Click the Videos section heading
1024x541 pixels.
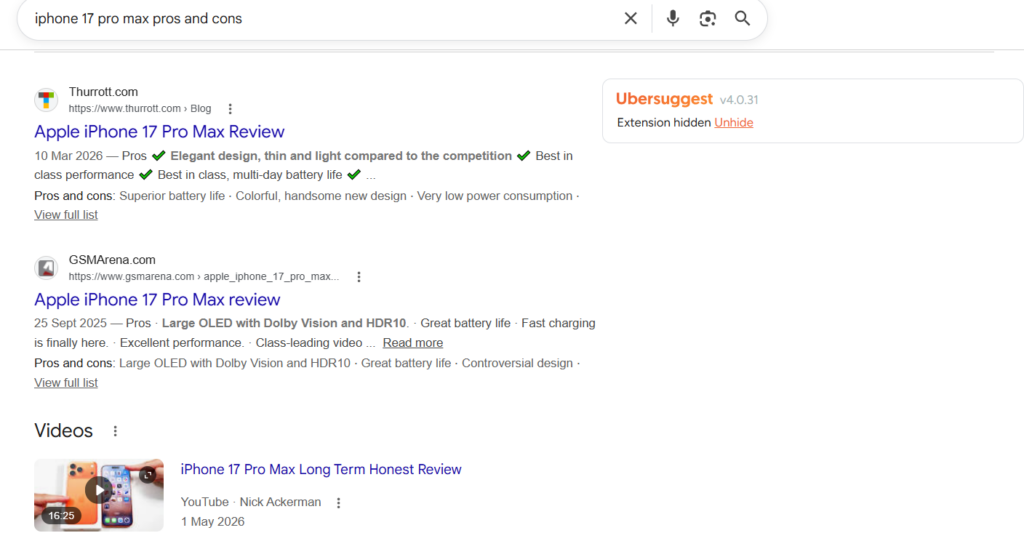pos(63,431)
